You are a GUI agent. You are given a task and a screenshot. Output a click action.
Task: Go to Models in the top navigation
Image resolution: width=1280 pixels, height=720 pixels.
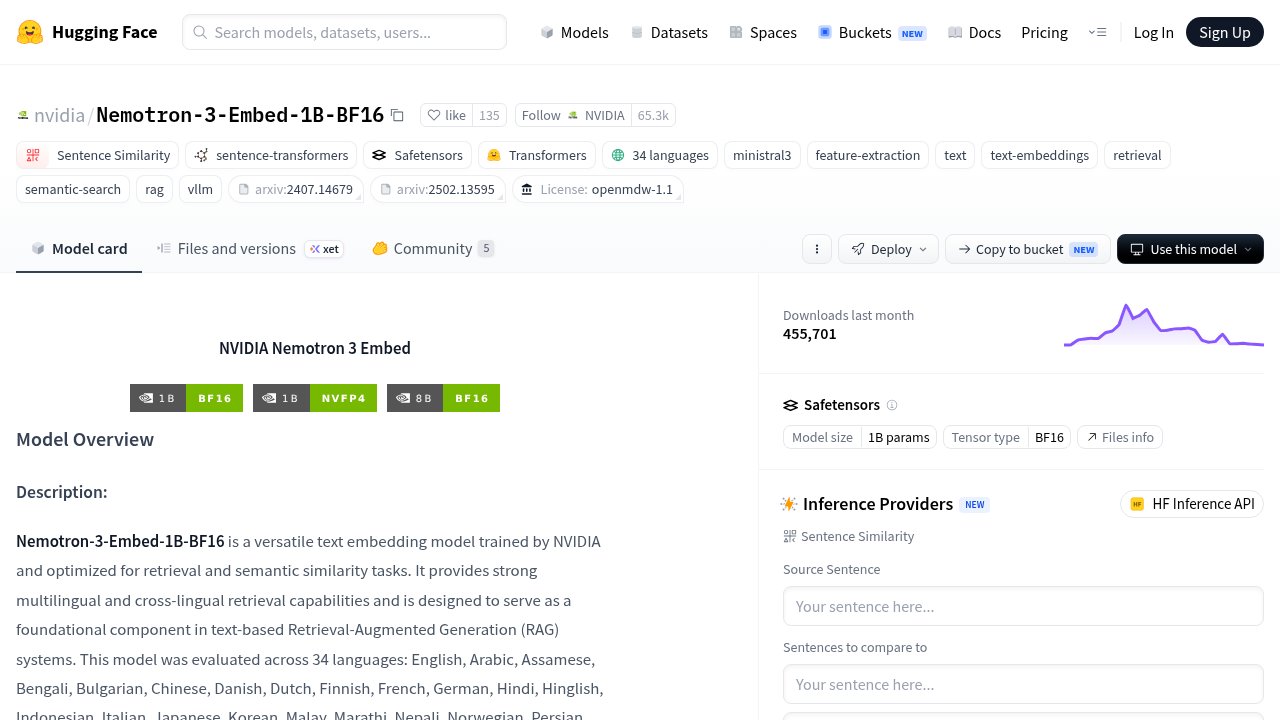[574, 32]
